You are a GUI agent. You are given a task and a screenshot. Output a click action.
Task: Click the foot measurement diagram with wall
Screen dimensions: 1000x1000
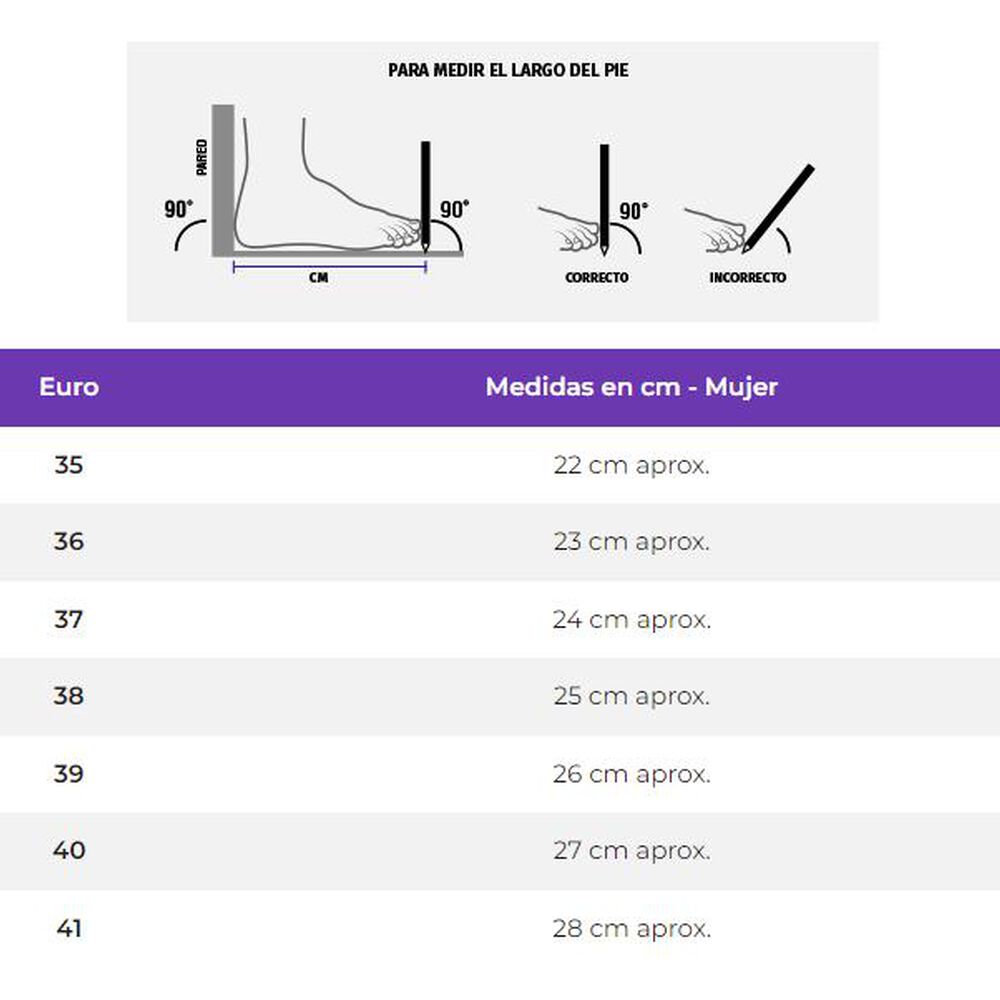point(320,190)
